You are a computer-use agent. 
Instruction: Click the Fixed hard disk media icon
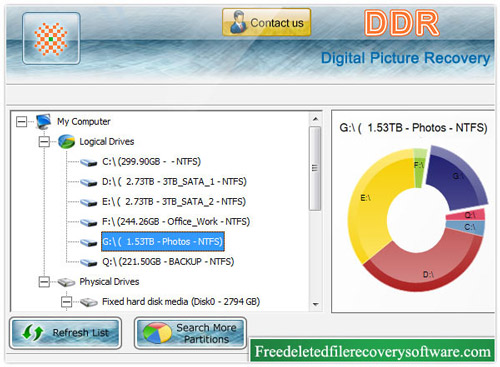tap(89, 302)
